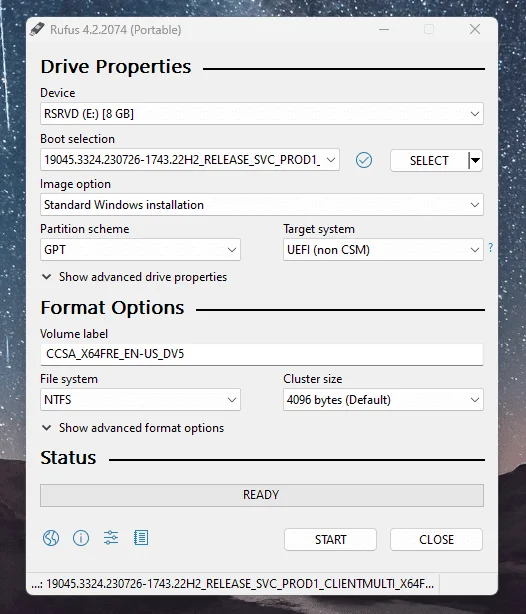Open the Partition scheme GPT dropdown
Viewport: 526px width, 614px height.
pos(140,250)
